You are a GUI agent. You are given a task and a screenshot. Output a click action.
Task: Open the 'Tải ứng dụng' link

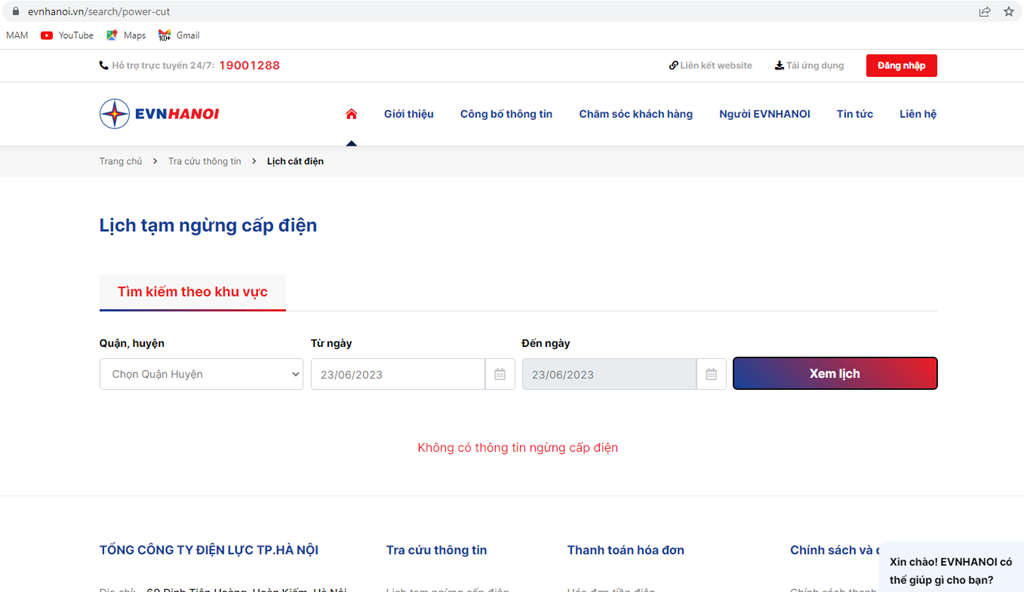(809, 65)
